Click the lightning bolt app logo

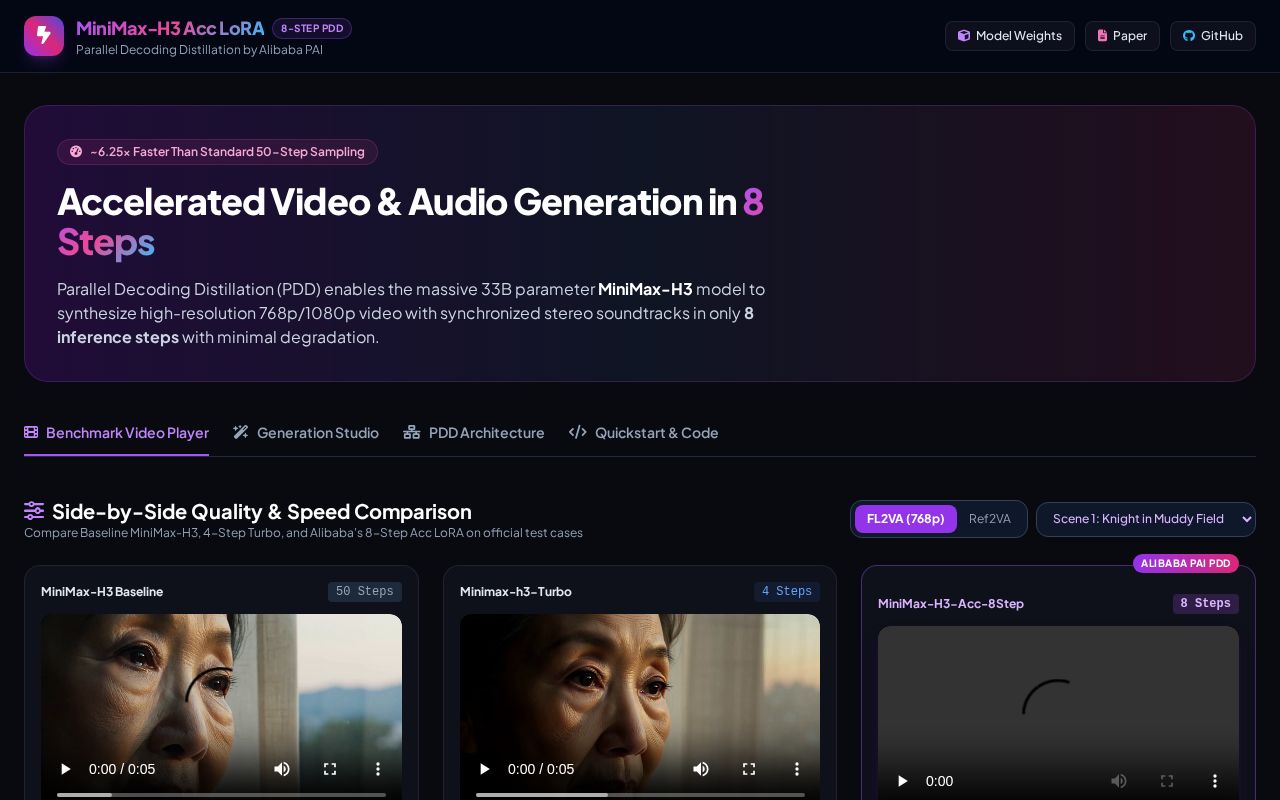tap(44, 36)
